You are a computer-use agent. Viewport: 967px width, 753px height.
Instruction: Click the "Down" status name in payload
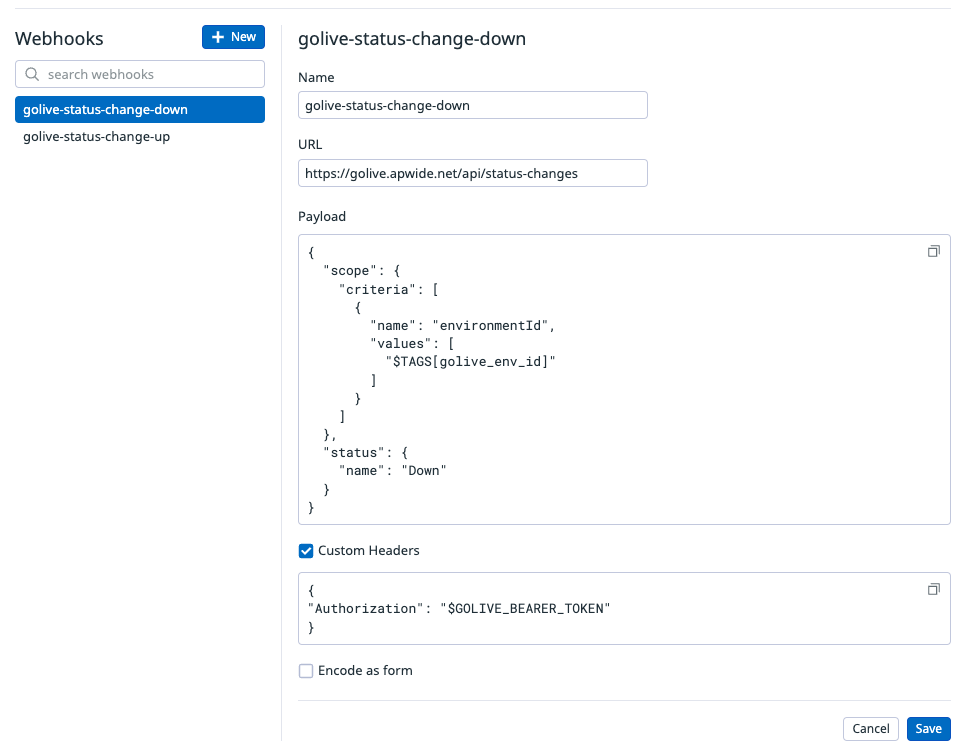click(x=424, y=470)
